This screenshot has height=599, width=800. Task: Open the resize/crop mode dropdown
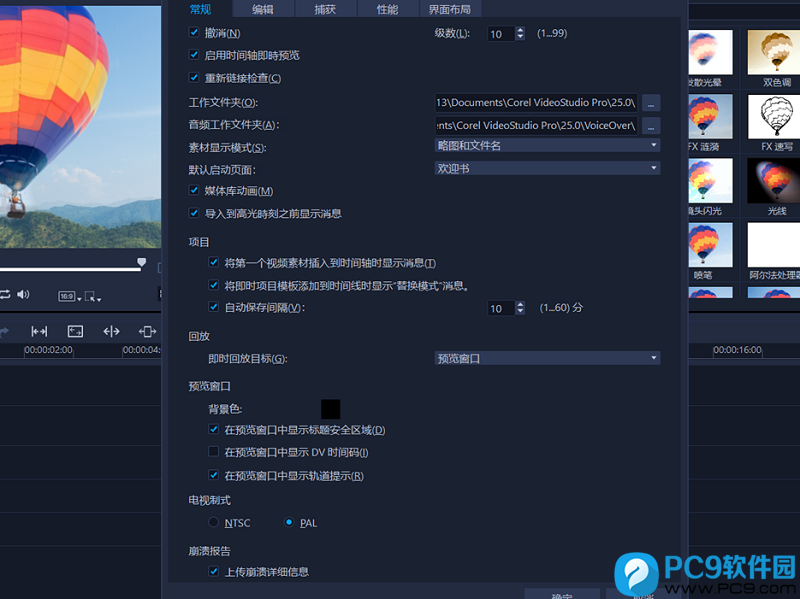tap(92, 296)
